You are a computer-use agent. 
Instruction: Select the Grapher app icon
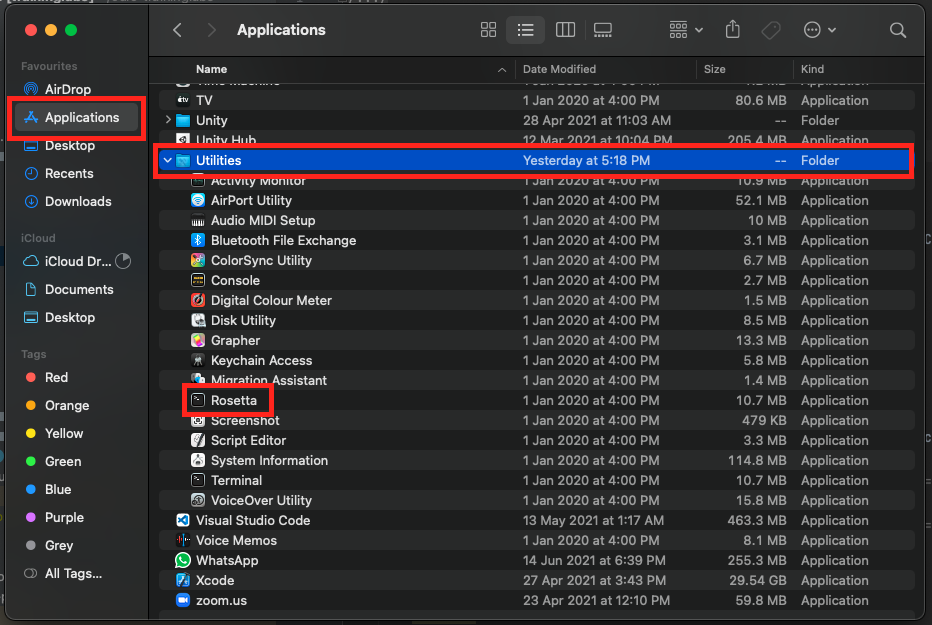coord(198,340)
